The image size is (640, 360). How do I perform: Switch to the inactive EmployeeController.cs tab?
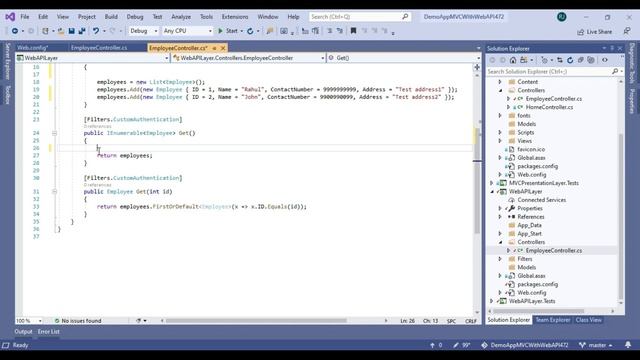coord(99,48)
